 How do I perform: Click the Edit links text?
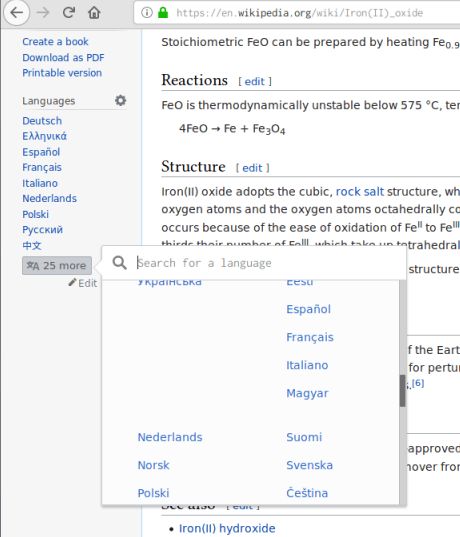tap(87, 283)
